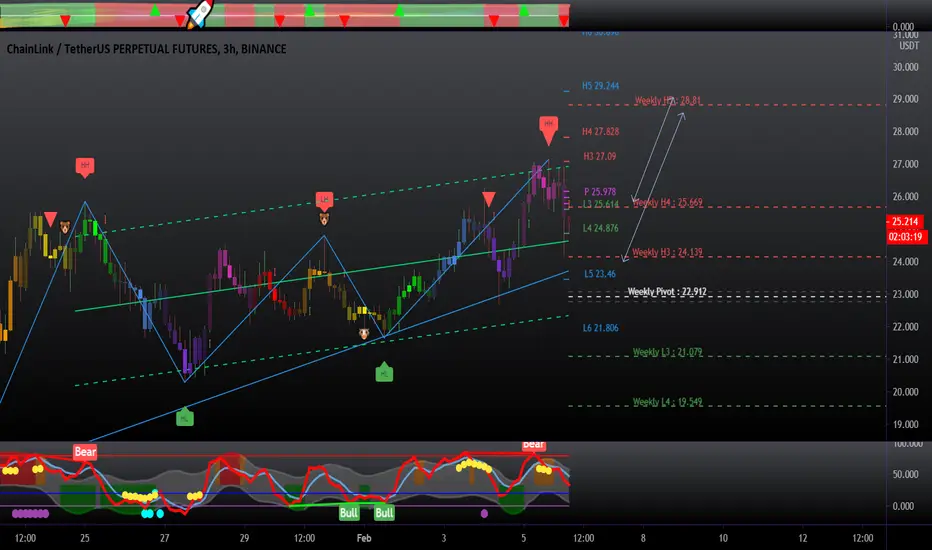Click the row of purple dots at oscillator start
The image size is (932, 550).
[x=30, y=513]
